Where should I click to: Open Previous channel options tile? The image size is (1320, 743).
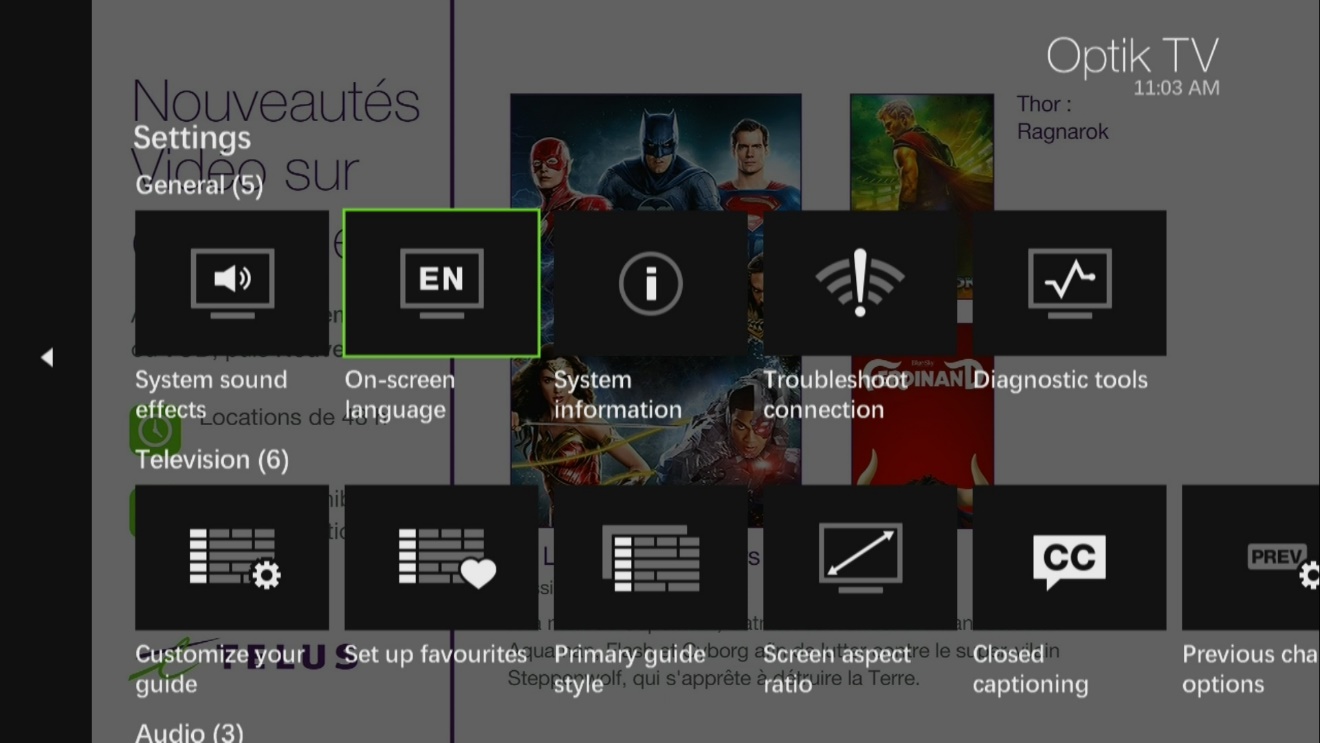click(x=1251, y=557)
